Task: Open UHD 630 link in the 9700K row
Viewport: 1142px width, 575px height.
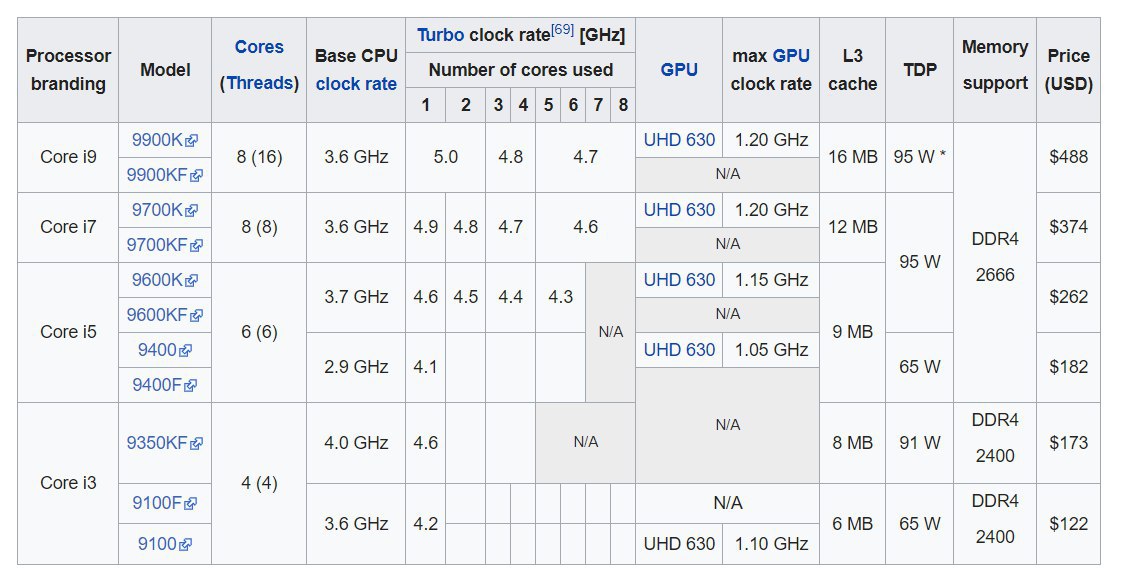Action: coord(679,210)
